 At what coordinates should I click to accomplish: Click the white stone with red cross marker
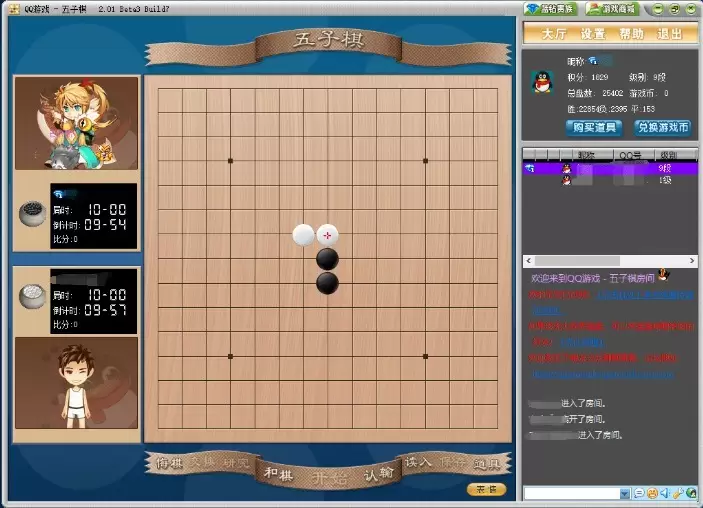click(x=327, y=235)
